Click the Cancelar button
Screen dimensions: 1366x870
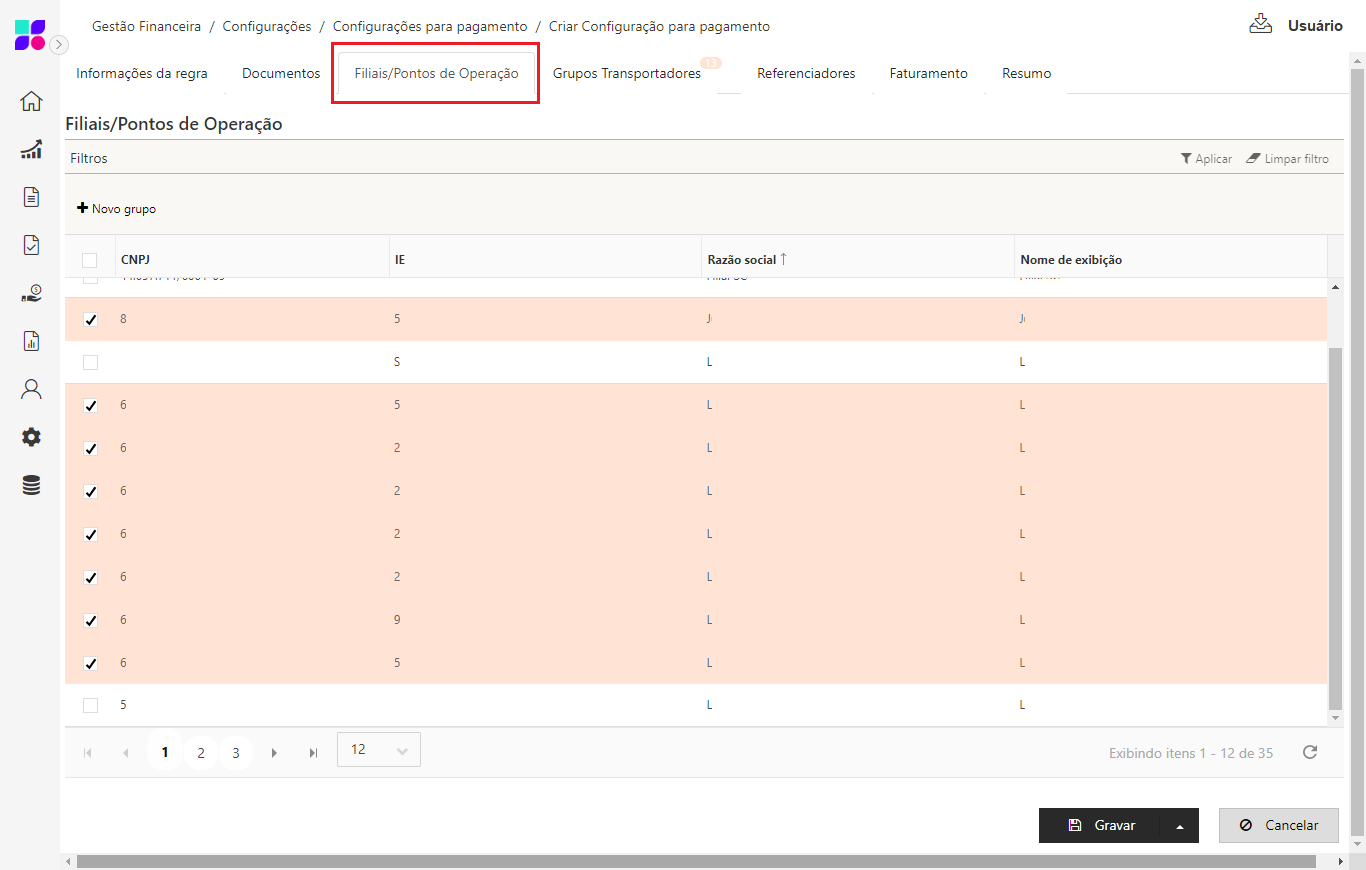pos(1278,825)
